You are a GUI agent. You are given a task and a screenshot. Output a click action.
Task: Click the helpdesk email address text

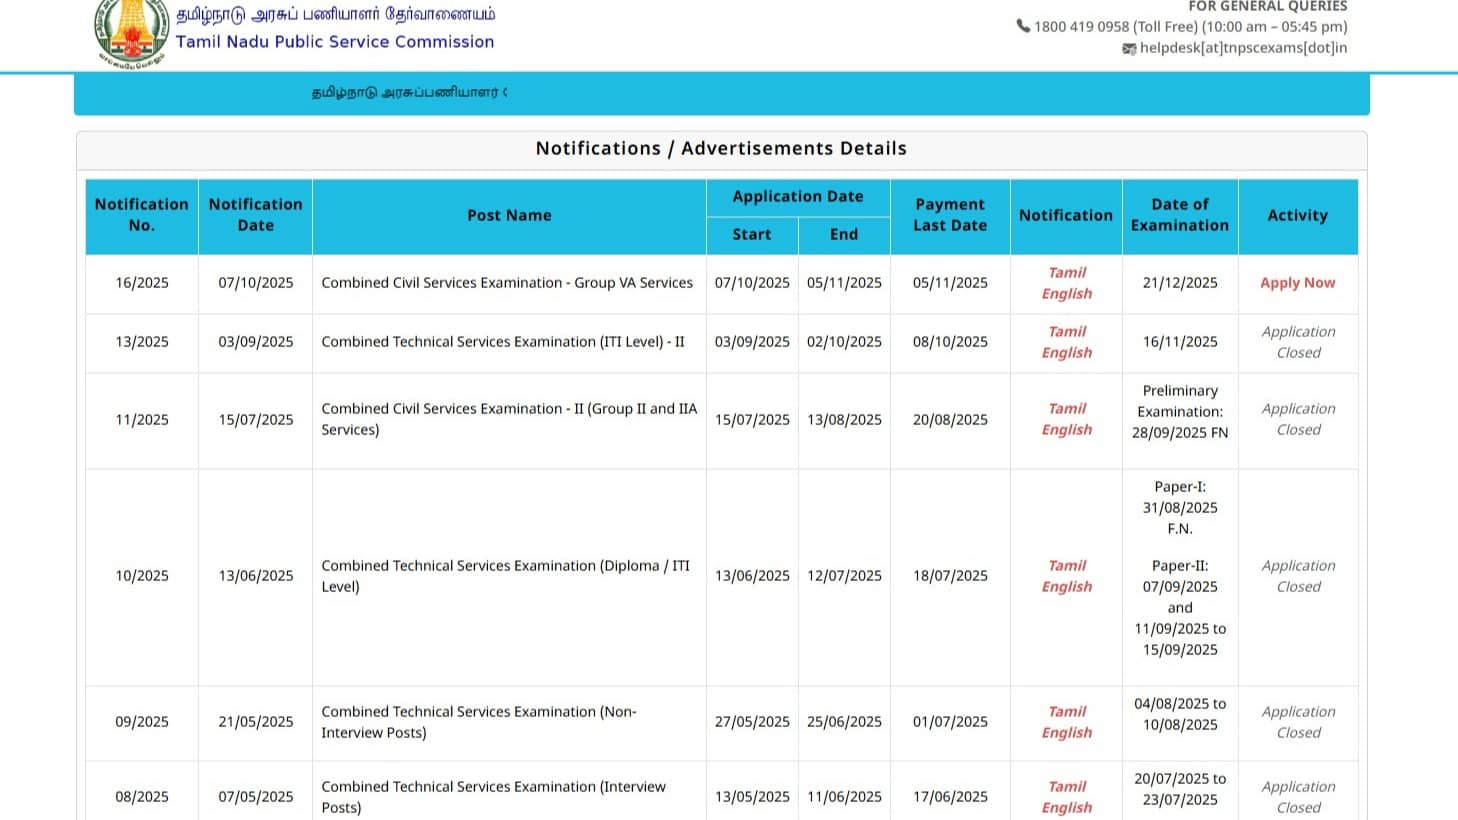(x=1243, y=48)
